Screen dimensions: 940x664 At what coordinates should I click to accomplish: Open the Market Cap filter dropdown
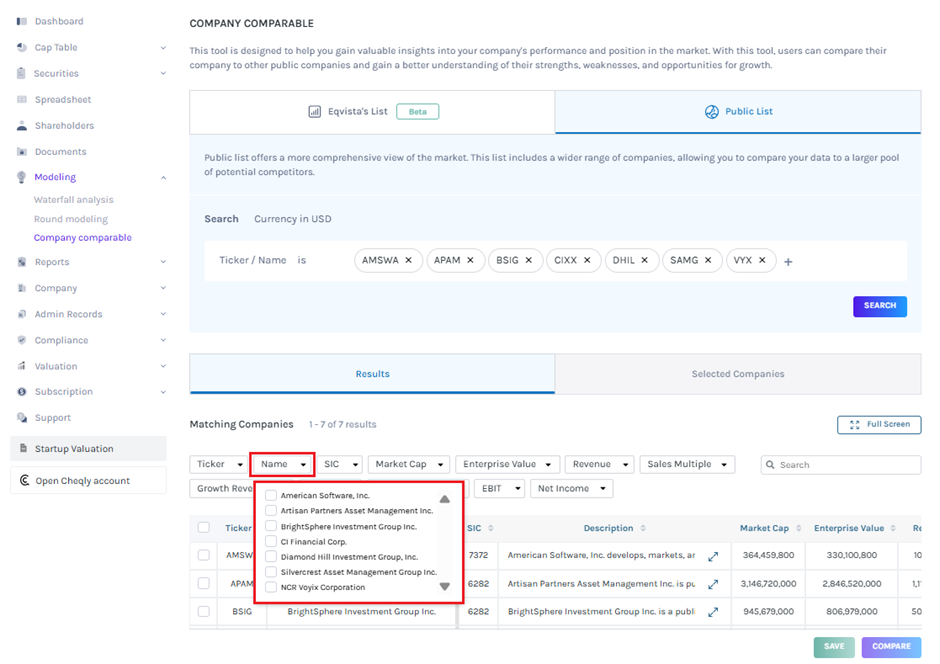click(x=408, y=464)
